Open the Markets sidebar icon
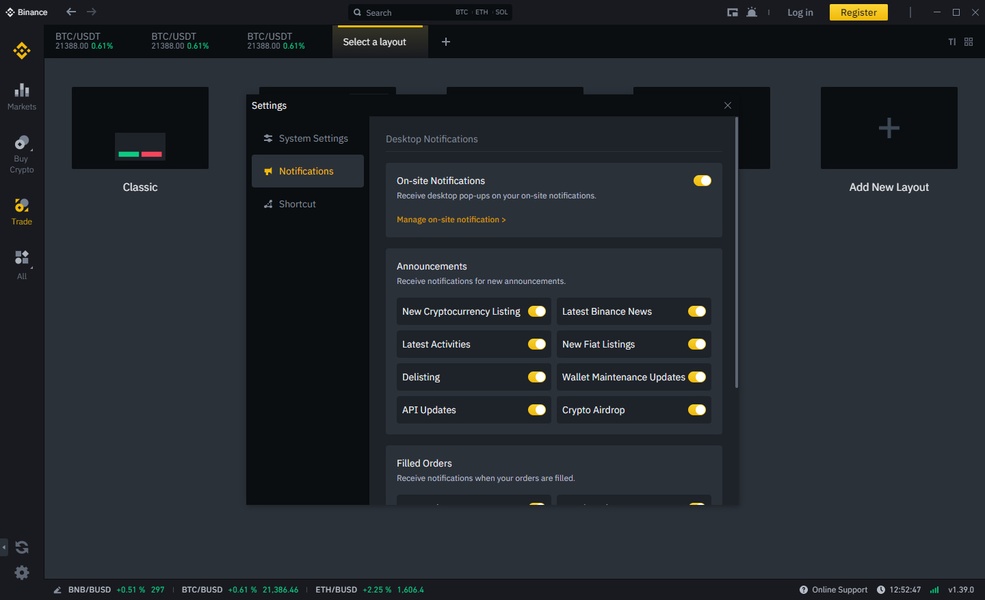Screen dimensions: 985x600 [21, 95]
